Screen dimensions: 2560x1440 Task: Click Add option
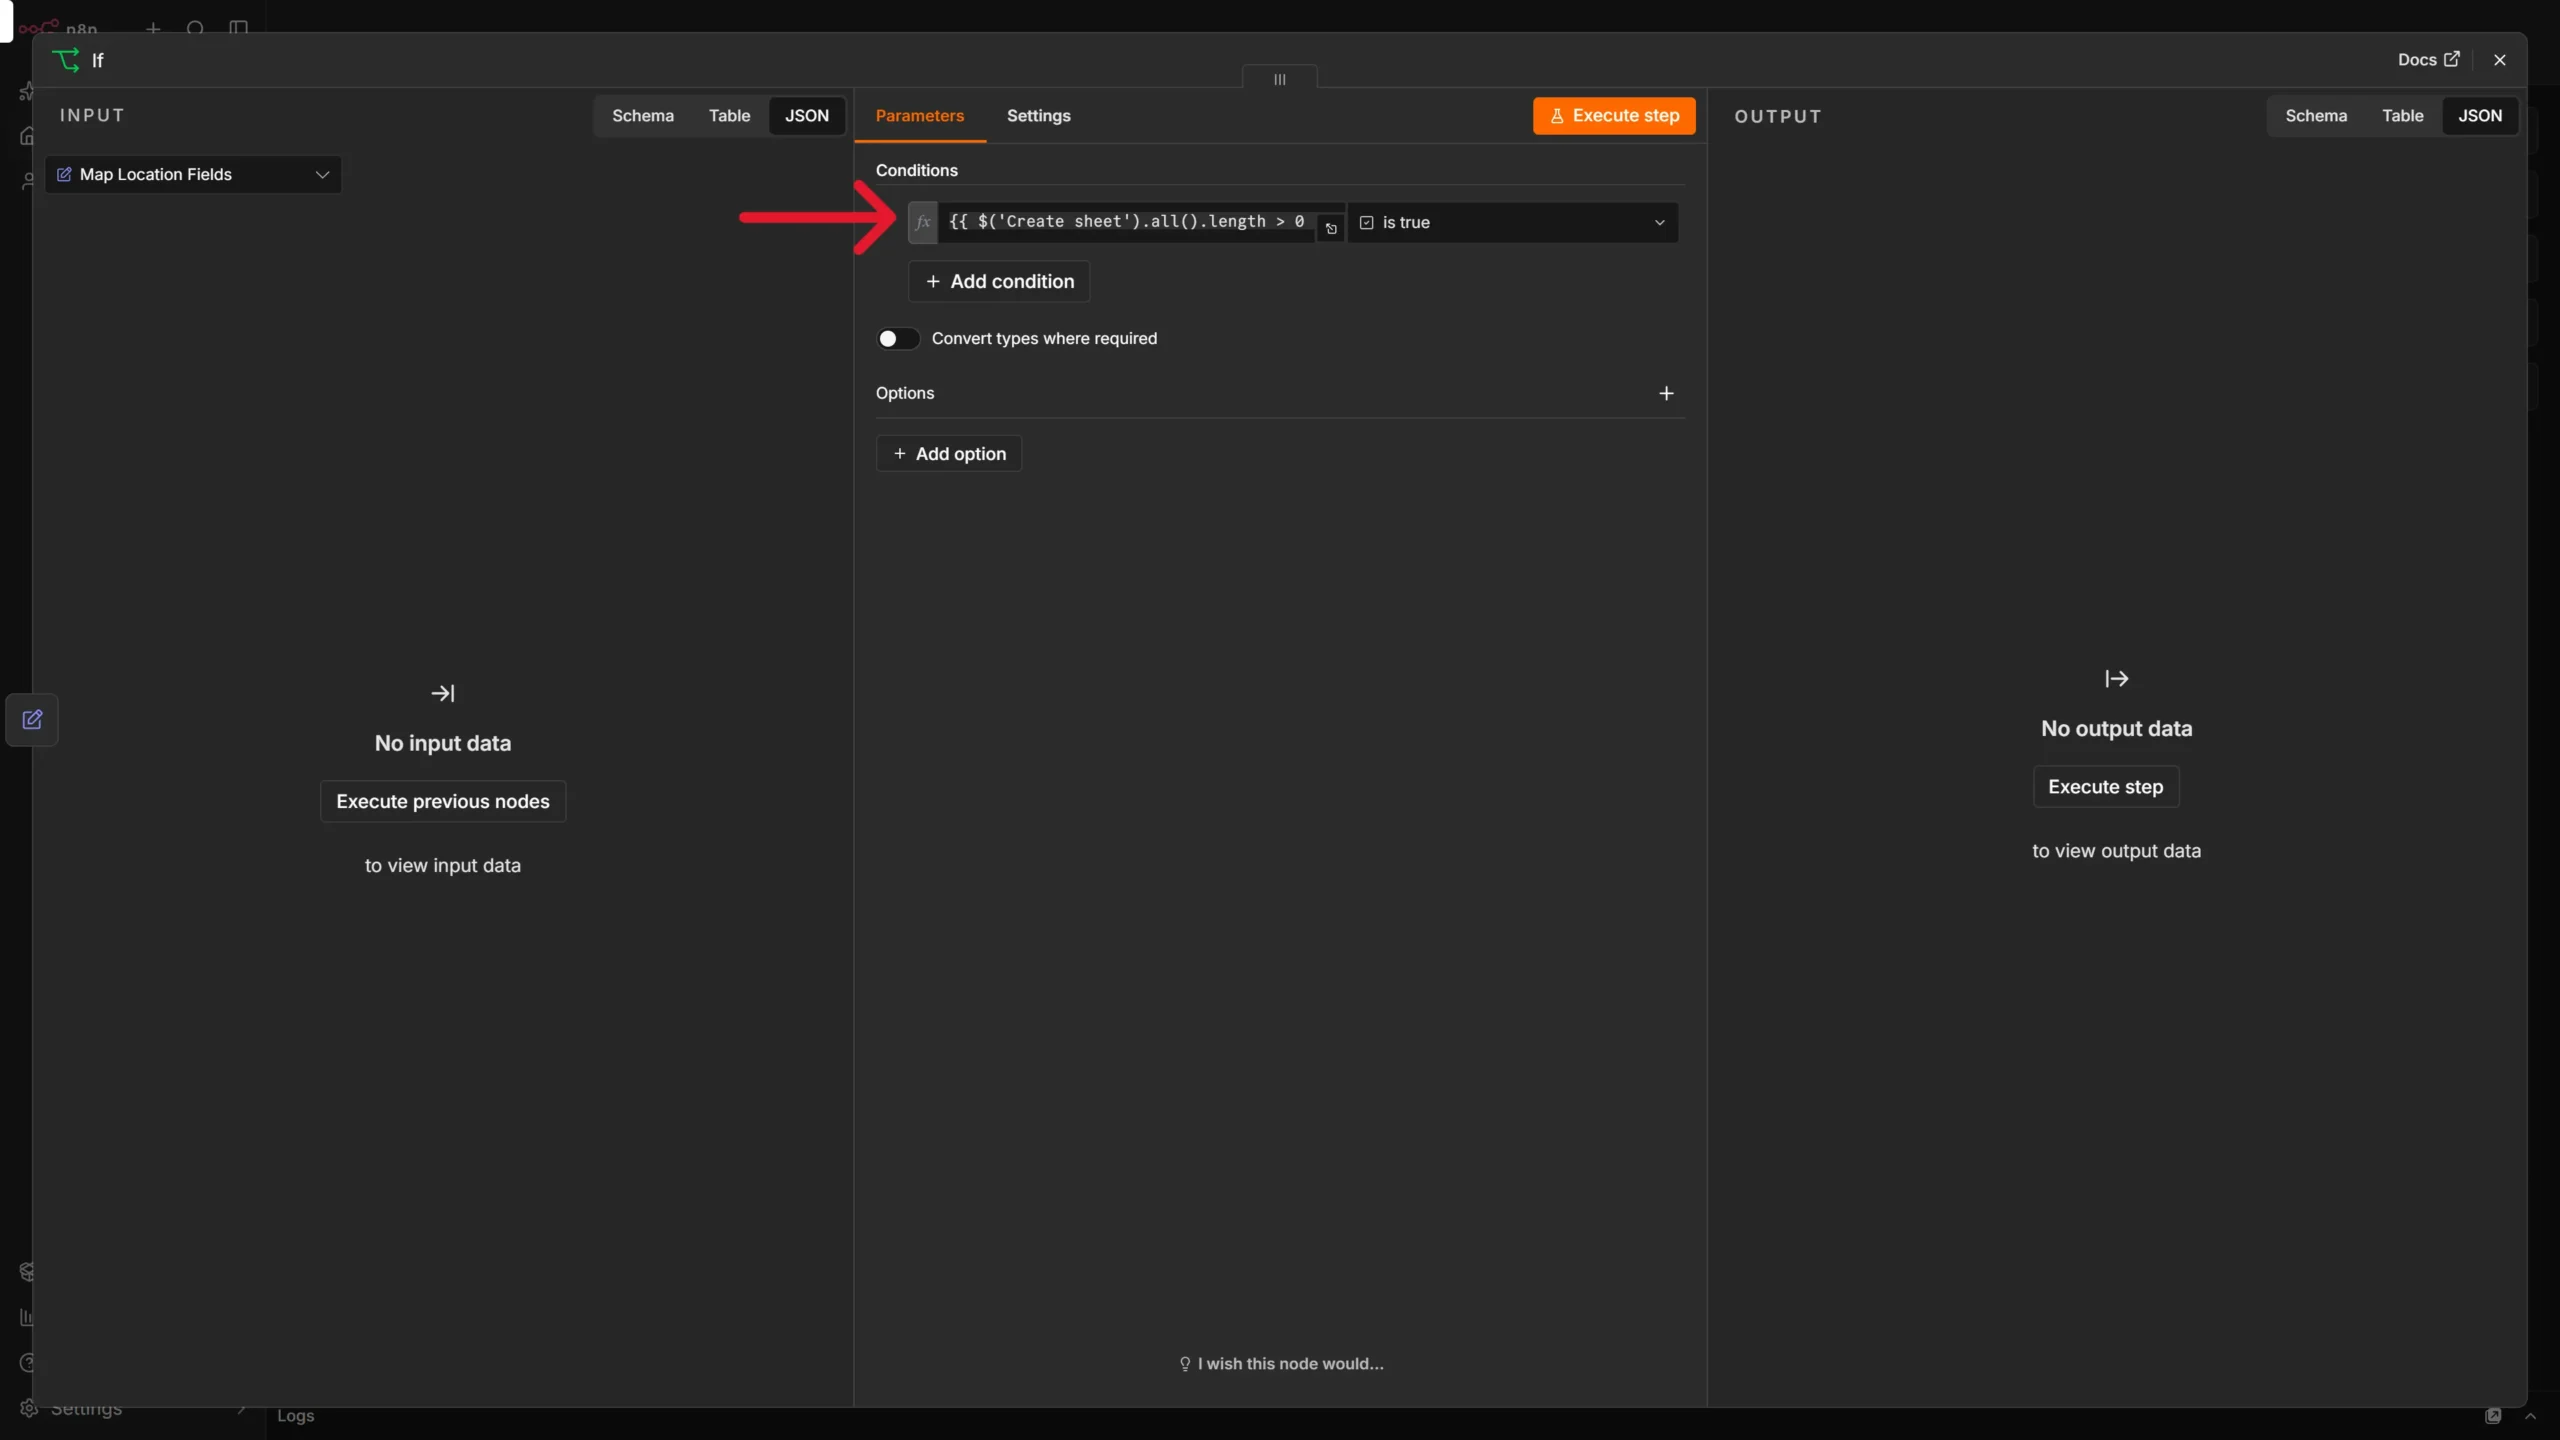948,454
